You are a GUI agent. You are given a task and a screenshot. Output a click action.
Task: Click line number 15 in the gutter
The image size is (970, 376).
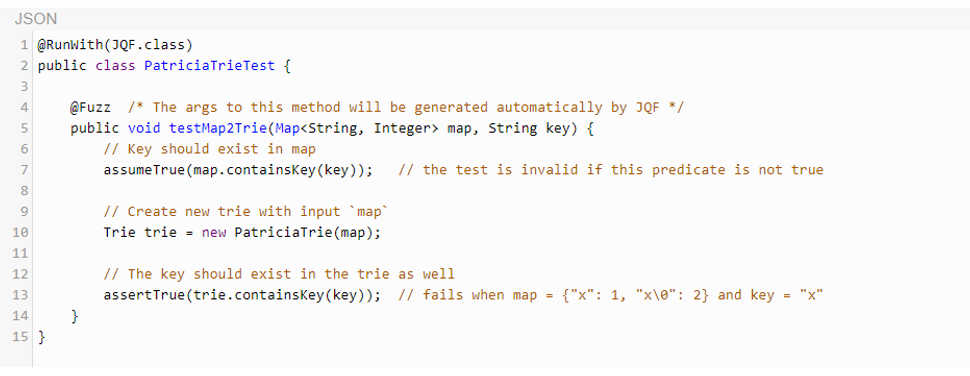tap(20, 337)
